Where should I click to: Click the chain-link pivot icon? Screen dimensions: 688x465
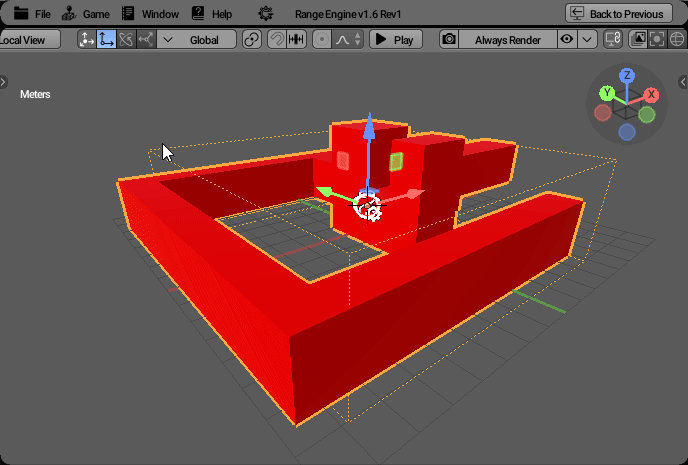point(251,40)
